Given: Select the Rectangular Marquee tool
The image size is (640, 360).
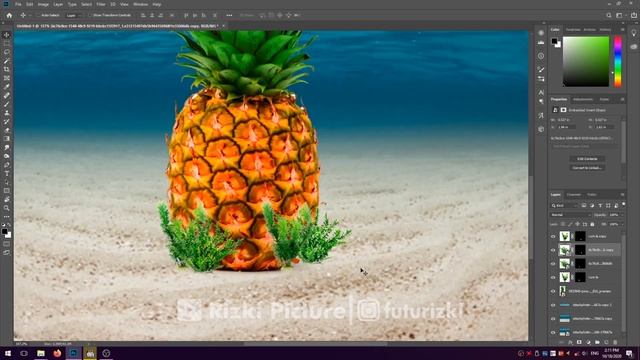Looking at the screenshot, I should [x=7, y=43].
